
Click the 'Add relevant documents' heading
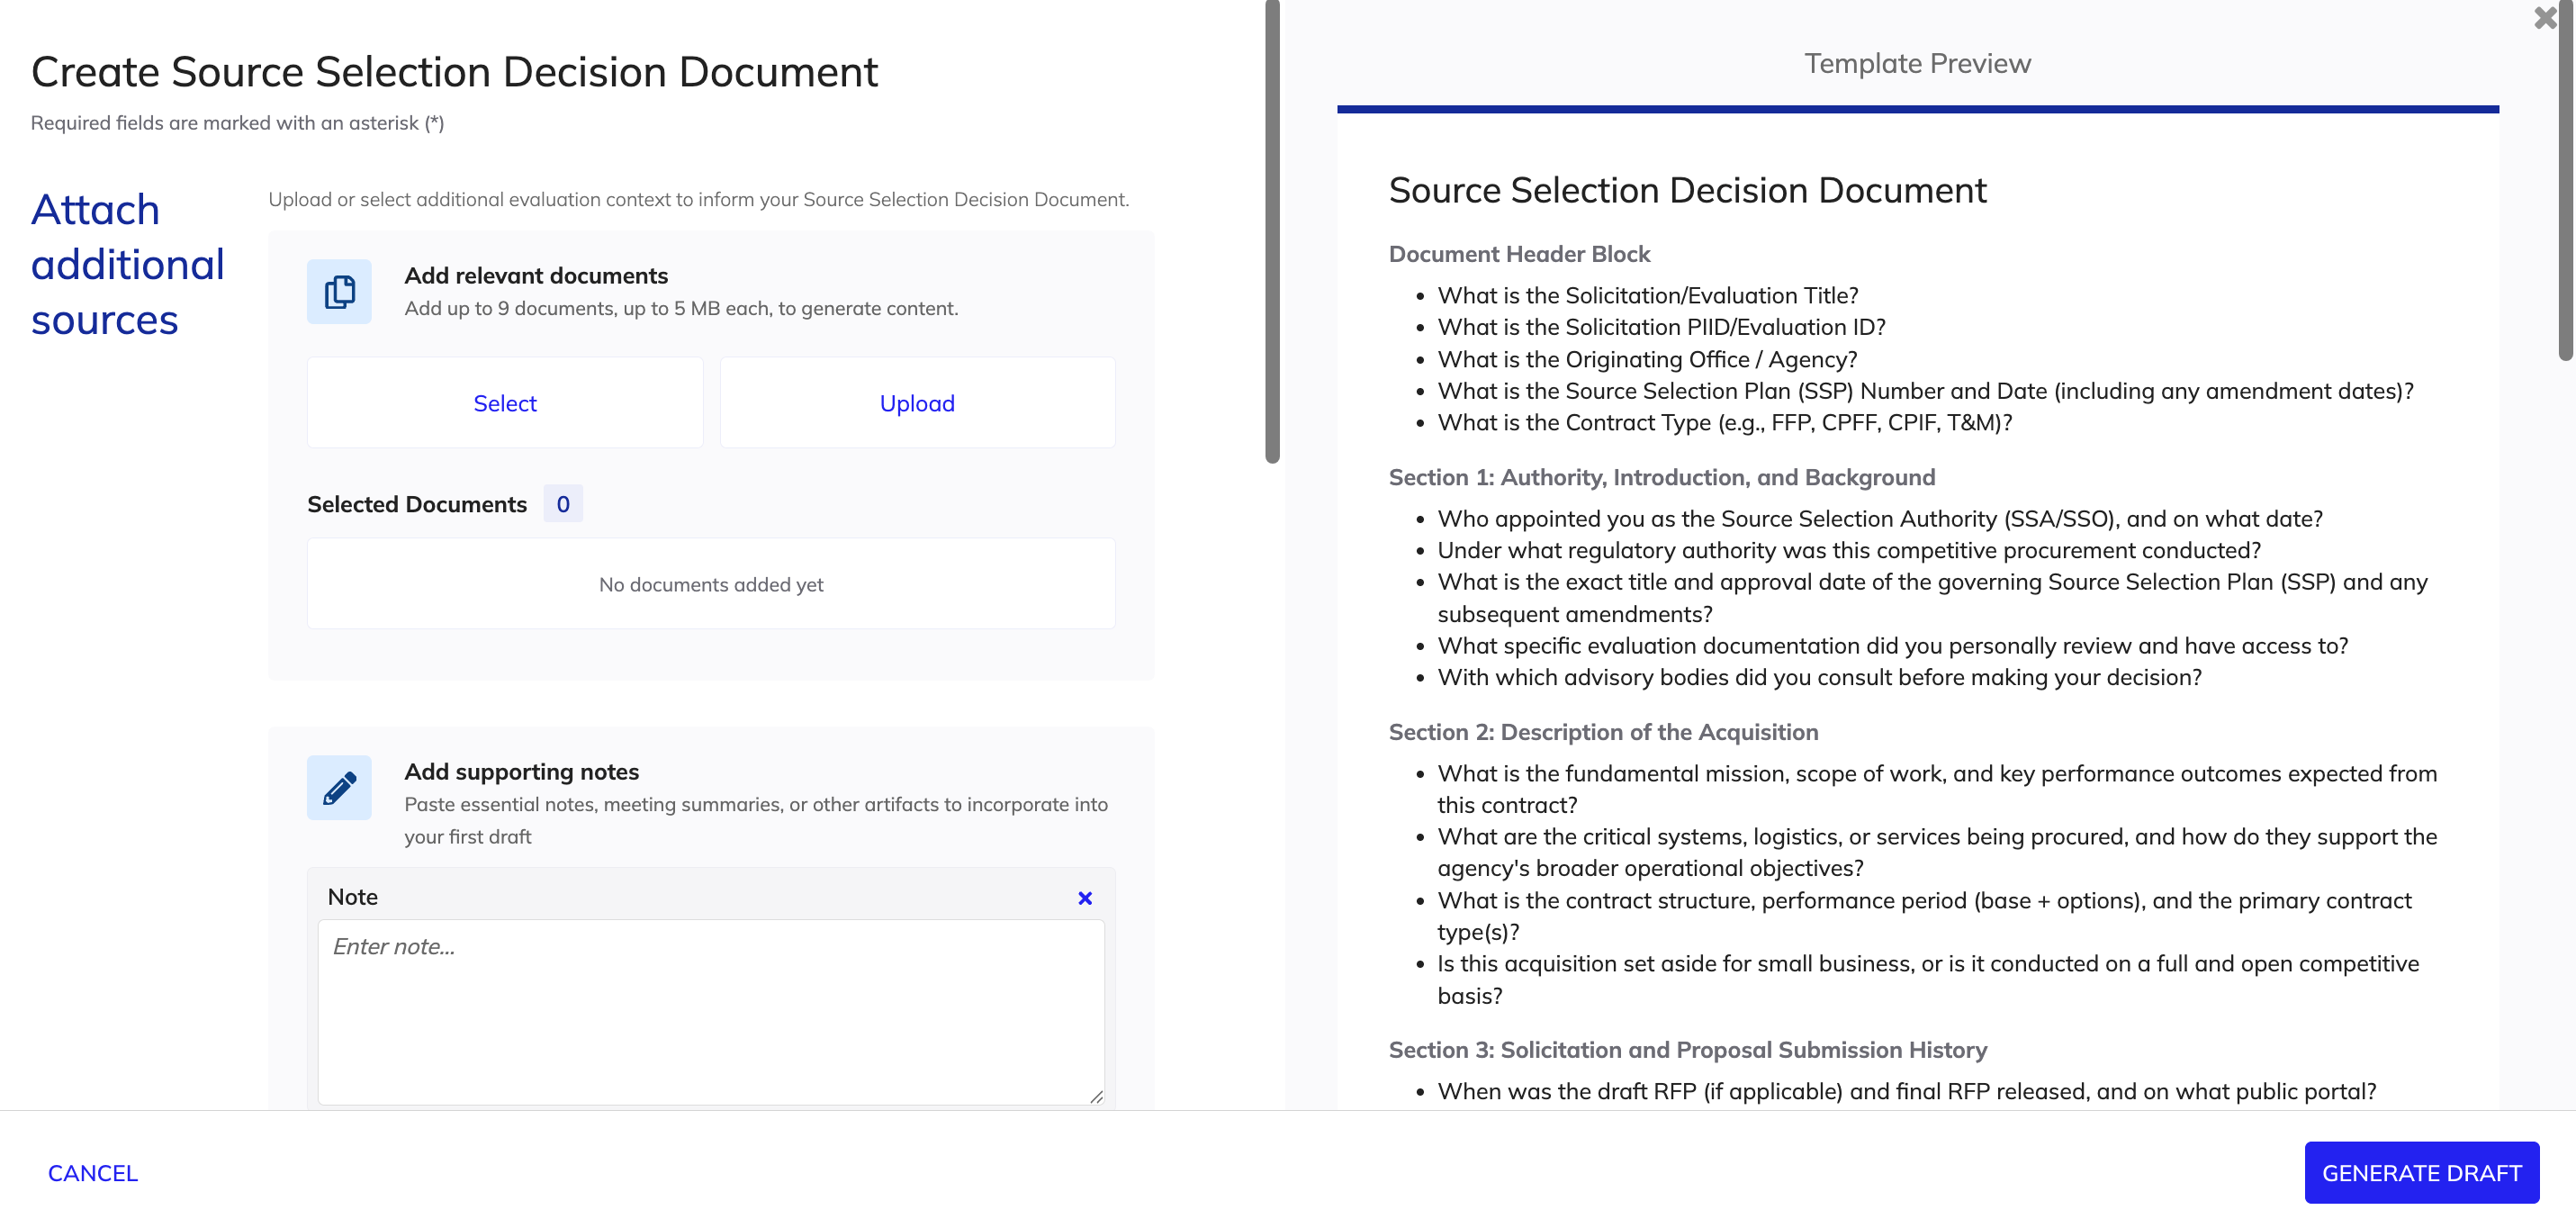536,276
